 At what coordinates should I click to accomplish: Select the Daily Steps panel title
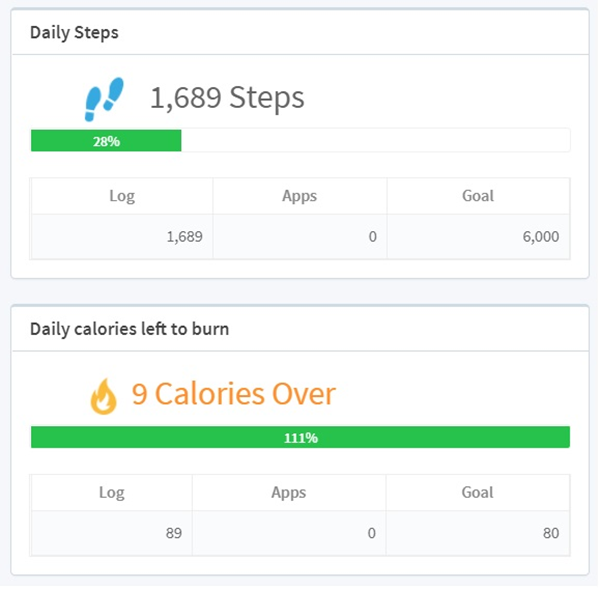point(74,33)
